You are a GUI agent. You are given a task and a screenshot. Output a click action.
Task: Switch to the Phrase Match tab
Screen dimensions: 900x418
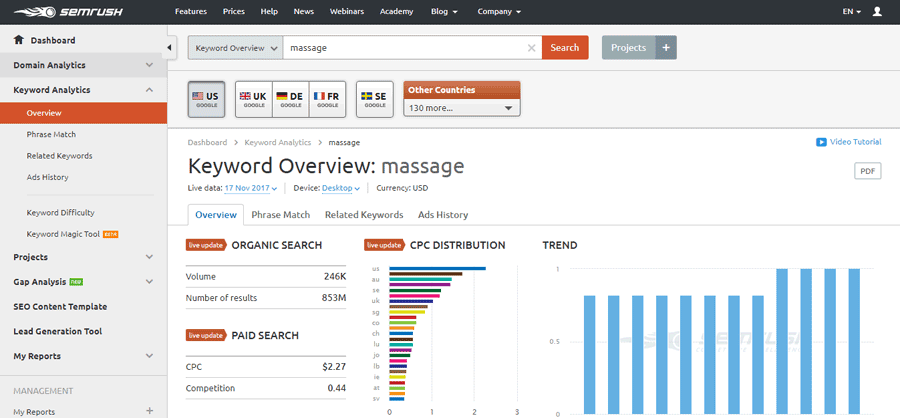pyautogui.click(x=281, y=215)
